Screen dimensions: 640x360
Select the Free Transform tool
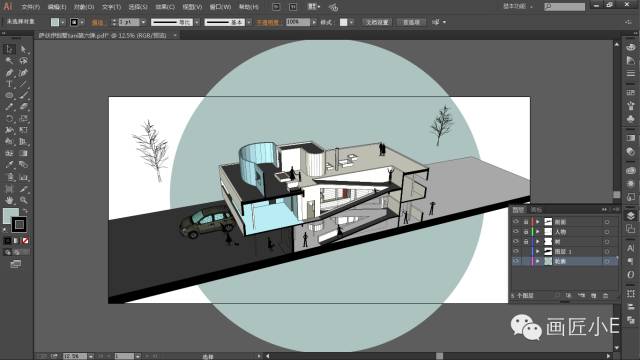tap(23, 130)
